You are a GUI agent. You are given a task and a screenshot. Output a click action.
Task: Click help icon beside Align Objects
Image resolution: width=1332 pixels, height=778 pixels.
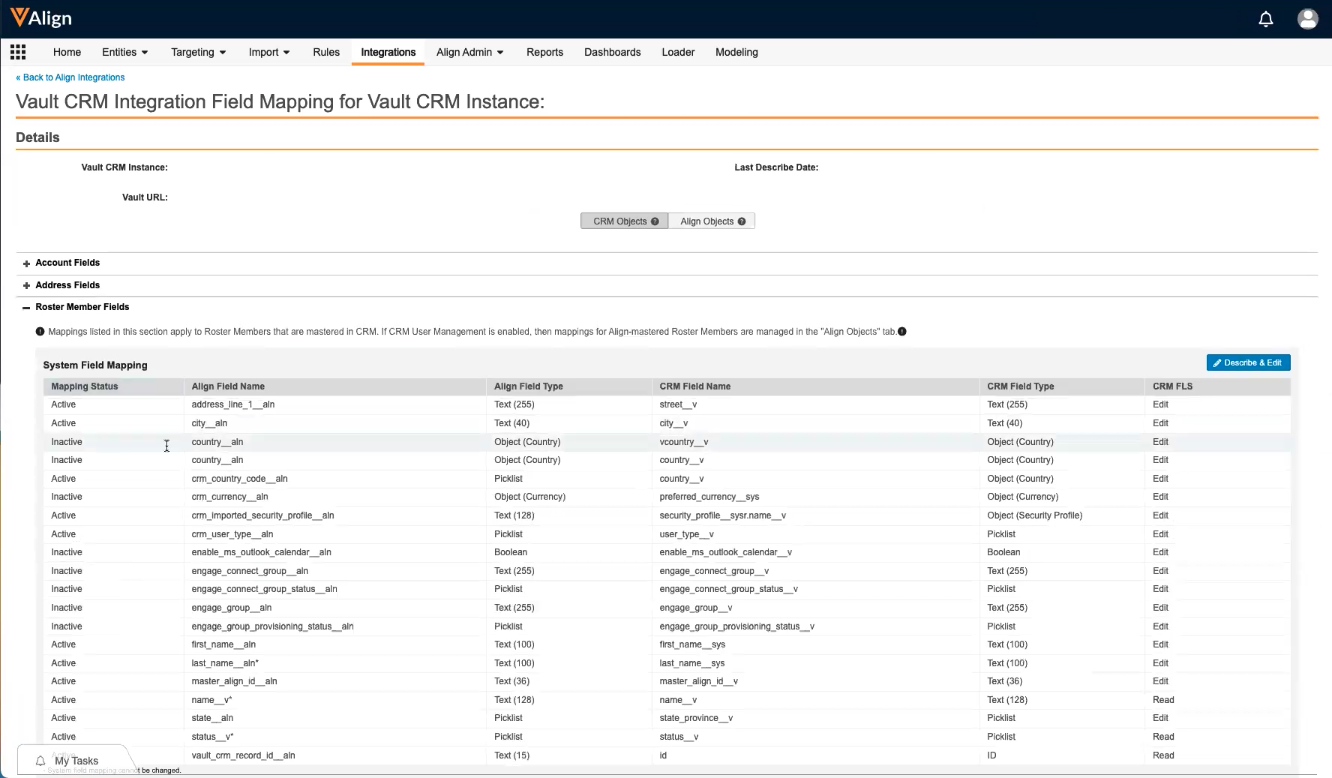742,222
